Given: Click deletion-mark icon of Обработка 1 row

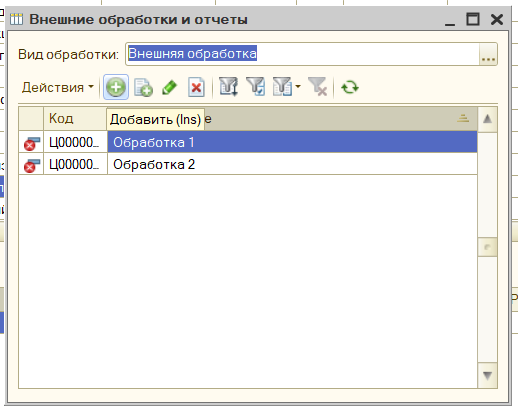Looking at the screenshot, I should click(31, 143).
